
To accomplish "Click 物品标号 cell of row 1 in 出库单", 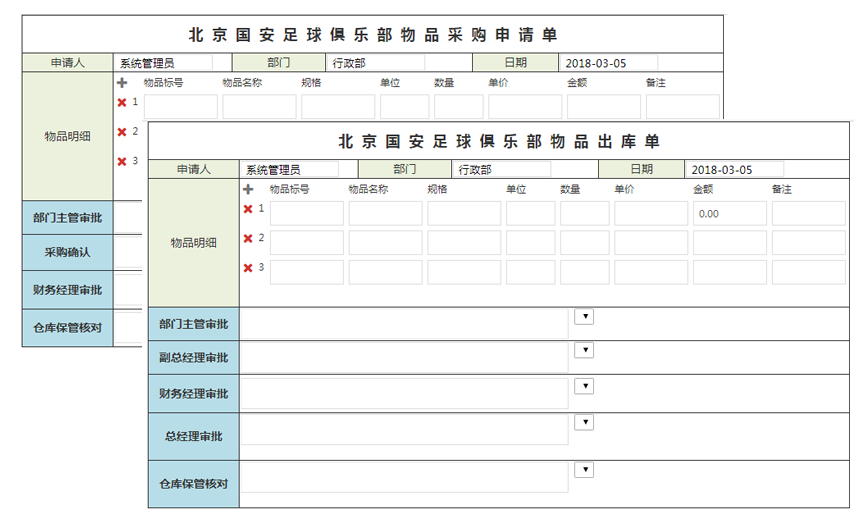I will tap(307, 214).
